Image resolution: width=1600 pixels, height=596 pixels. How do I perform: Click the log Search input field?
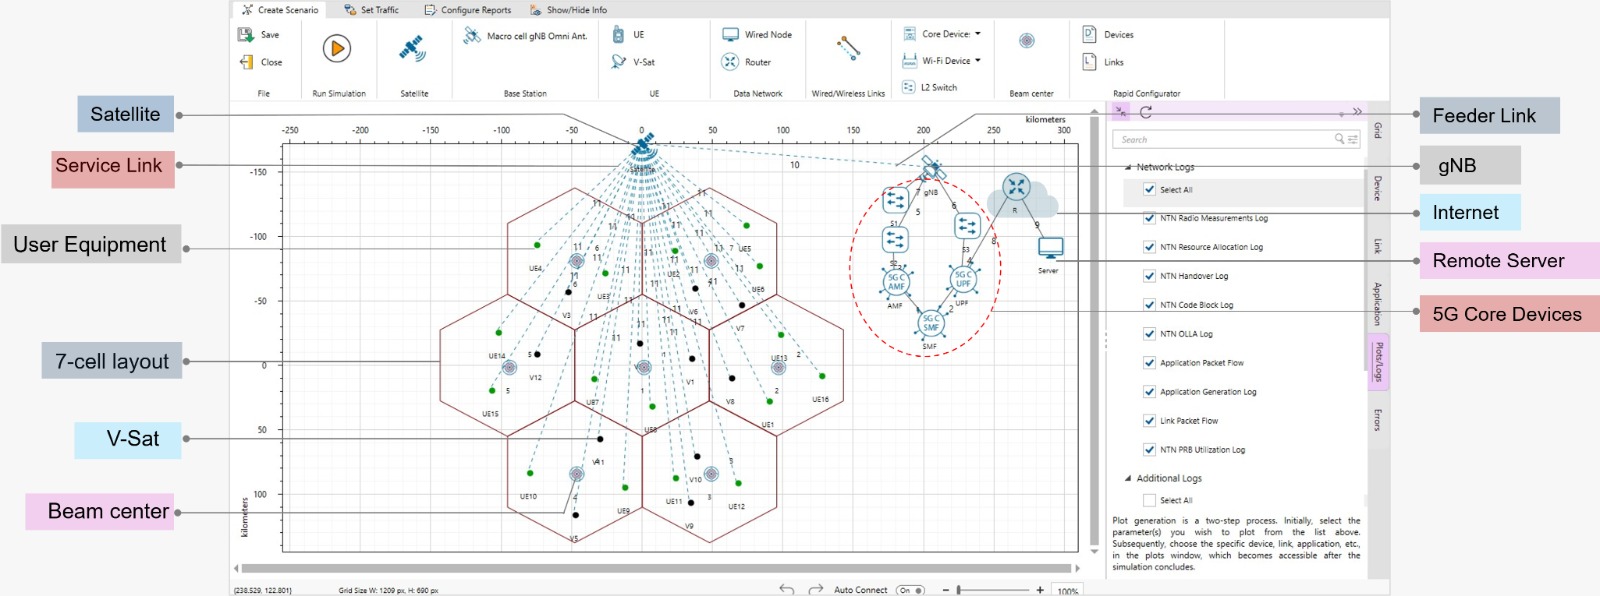coord(1225,140)
